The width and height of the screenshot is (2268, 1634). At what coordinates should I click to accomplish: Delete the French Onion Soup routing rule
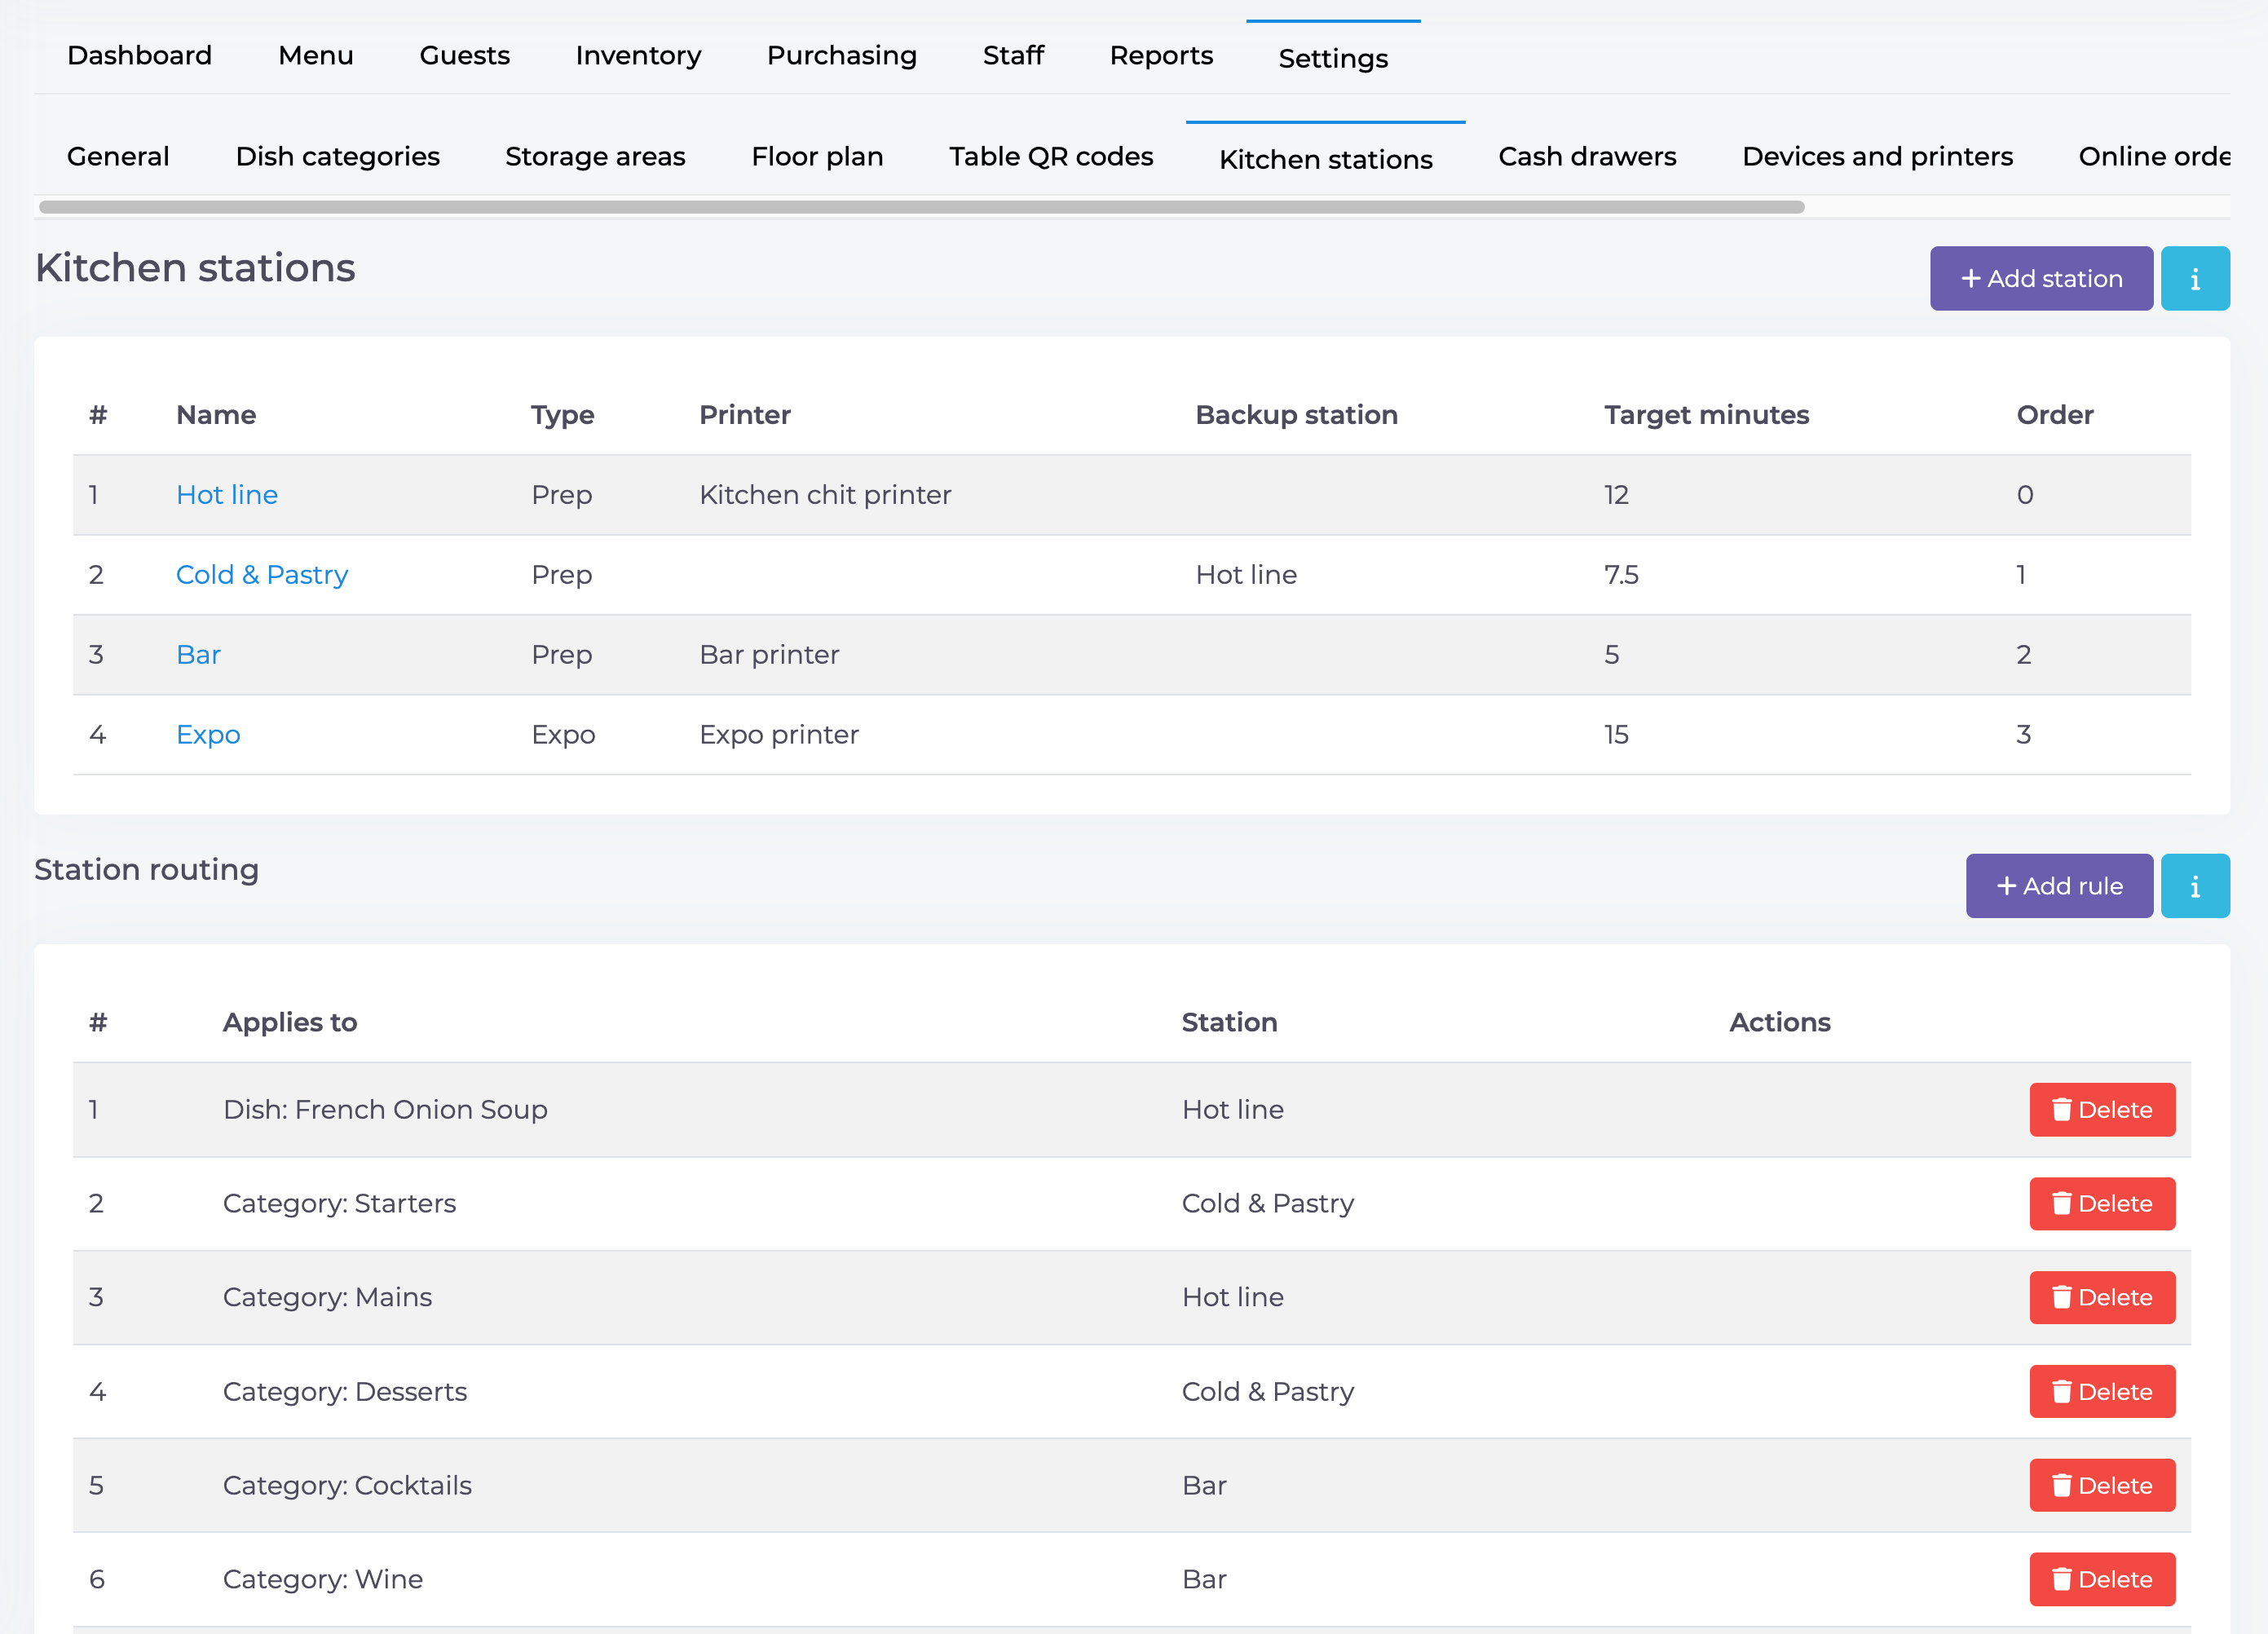pyautogui.click(x=2102, y=1110)
